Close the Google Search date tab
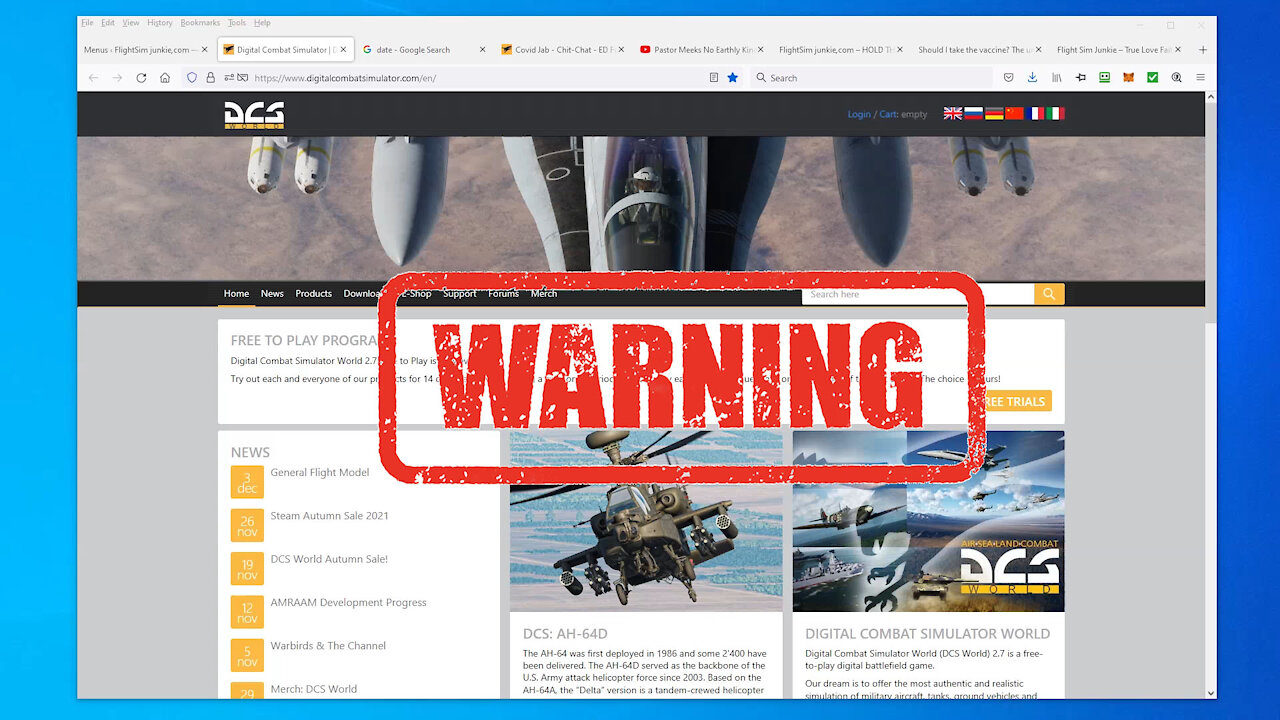 point(483,50)
